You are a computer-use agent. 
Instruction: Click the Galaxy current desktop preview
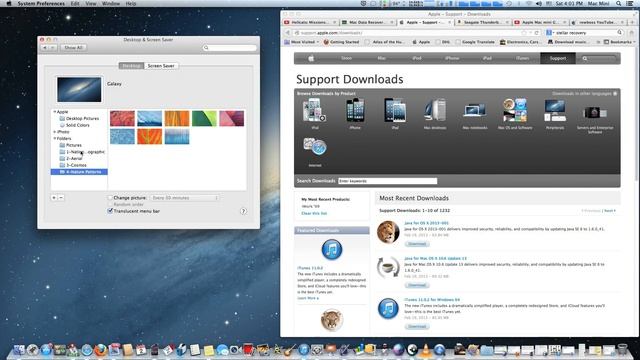pos(79,89)
